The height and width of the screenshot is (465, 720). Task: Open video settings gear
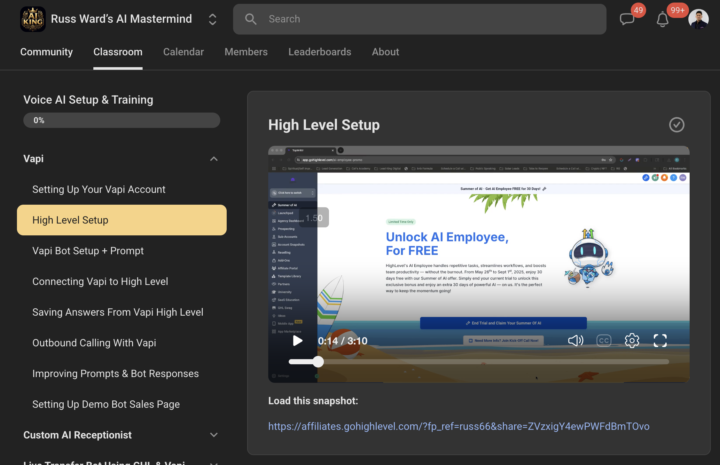coord(632,341)
